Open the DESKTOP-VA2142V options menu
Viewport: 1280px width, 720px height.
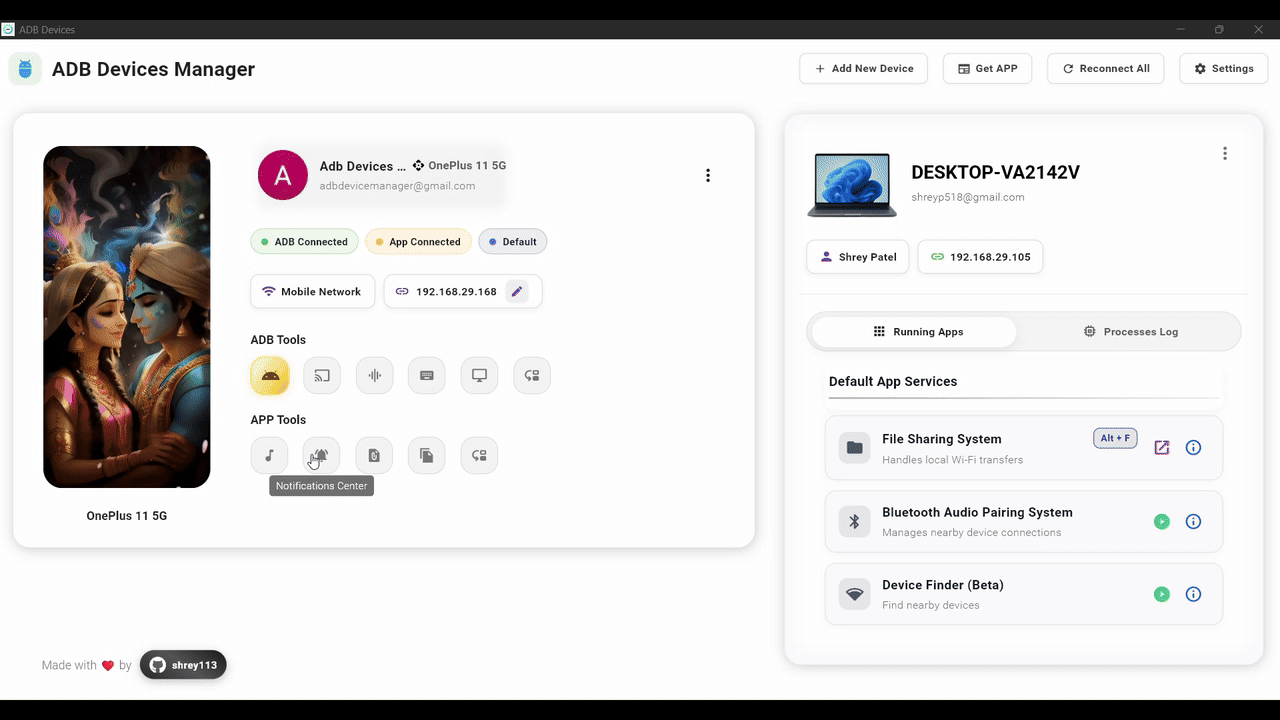pyautogui.click(x=1225, y=153)
